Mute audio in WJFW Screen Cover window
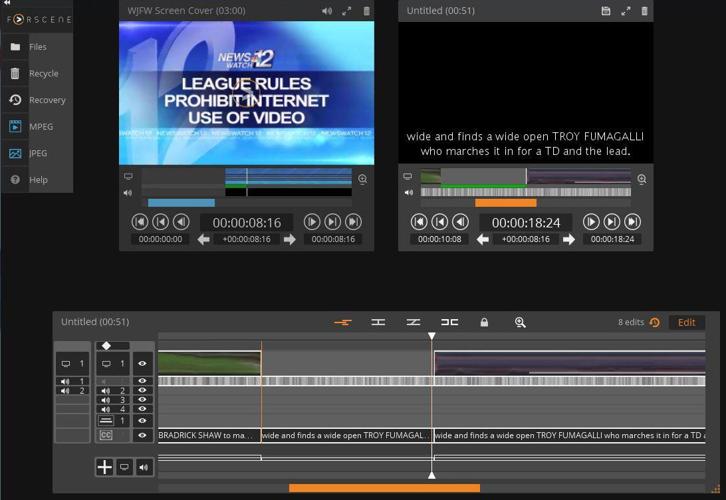The height and width of the screenshot is (500, 726). (327, 11)
